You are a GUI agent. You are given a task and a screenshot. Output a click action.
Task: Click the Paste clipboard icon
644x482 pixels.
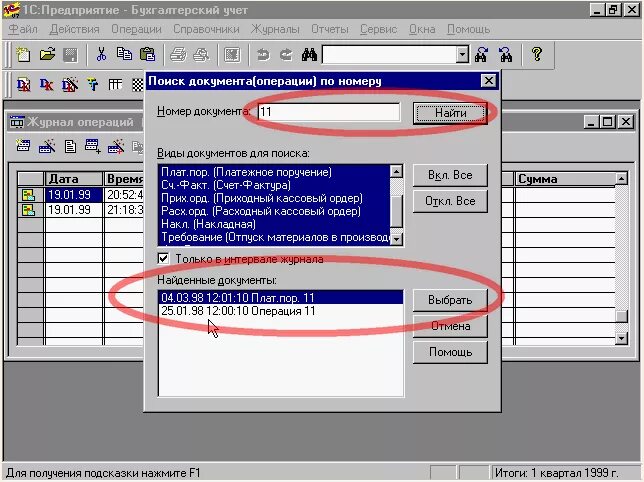tap(147, 54)
